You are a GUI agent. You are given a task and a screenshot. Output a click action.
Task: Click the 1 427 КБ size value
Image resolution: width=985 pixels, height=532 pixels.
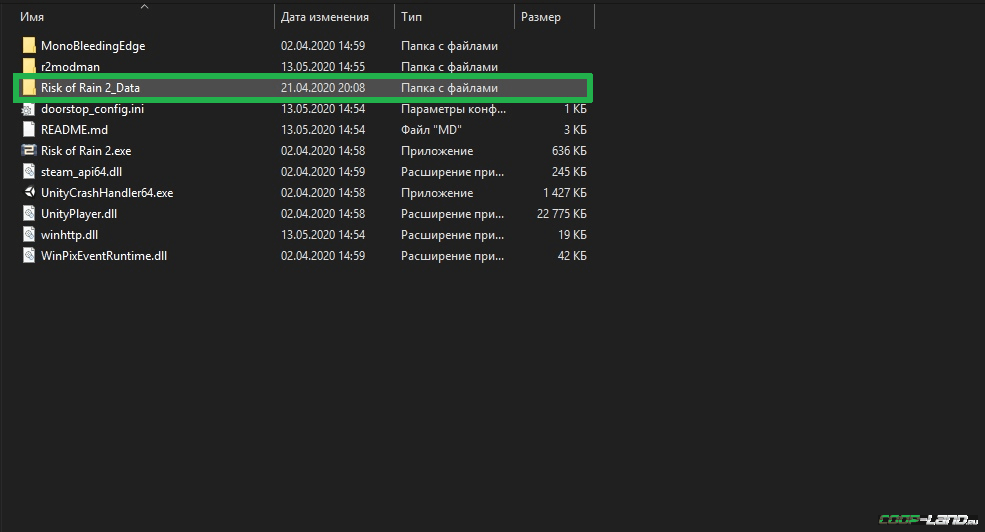565,193
